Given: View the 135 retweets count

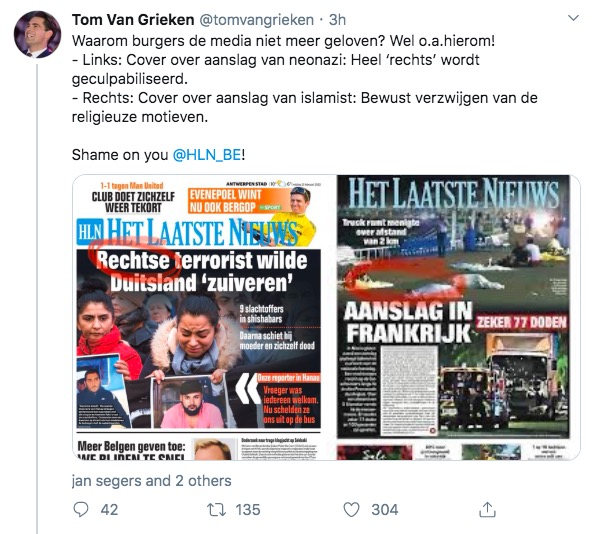Looking at the screenshot, I should pyautogui.click(x=248, y=509).
